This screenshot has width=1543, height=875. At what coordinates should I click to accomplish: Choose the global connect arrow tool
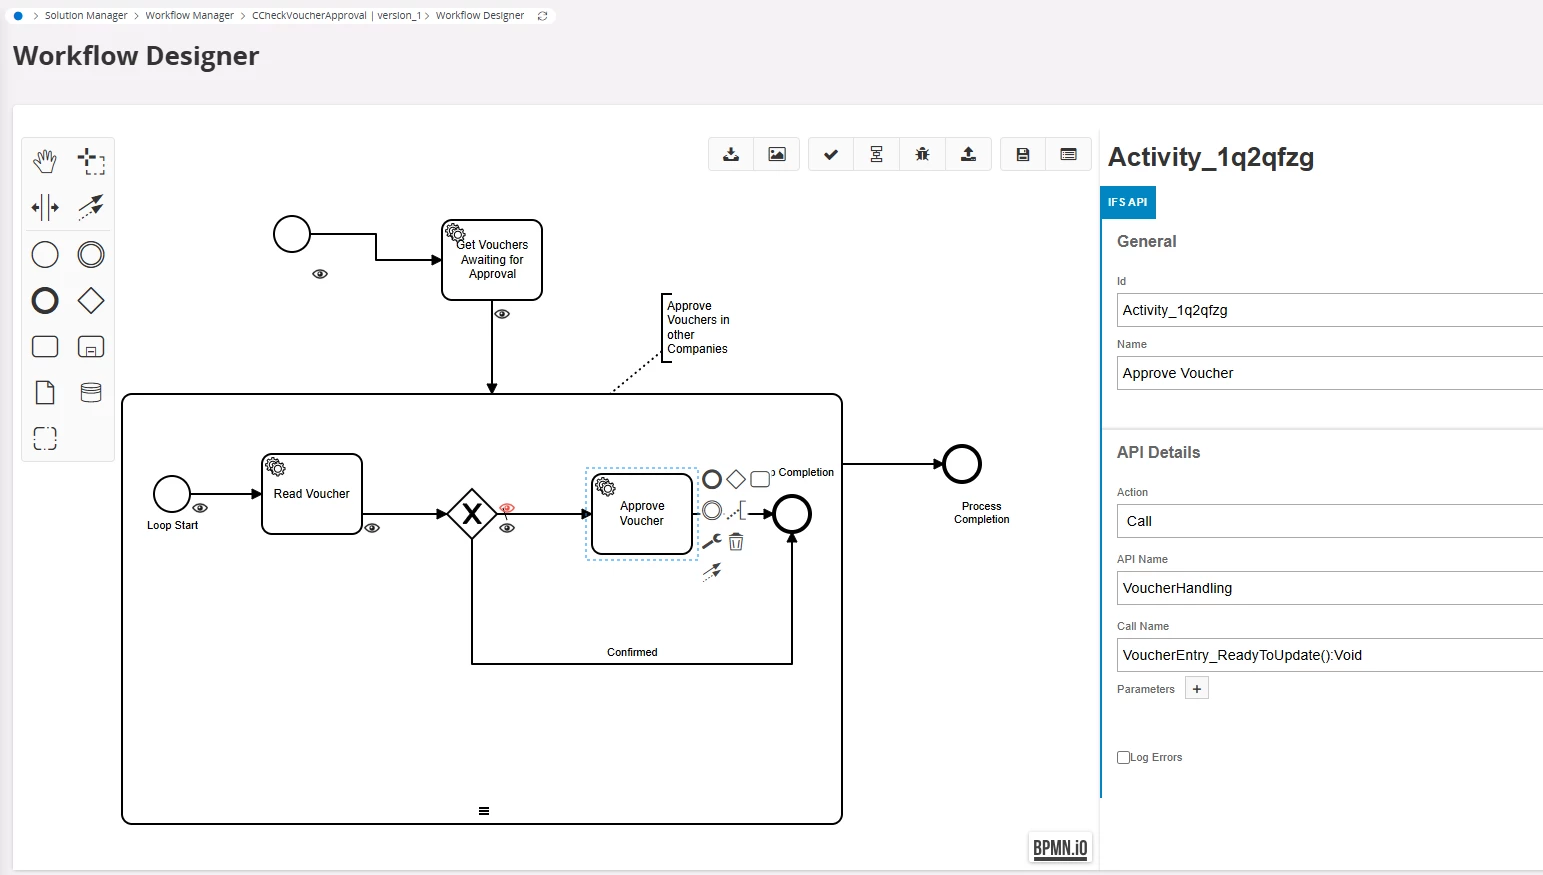coord(91,207)
